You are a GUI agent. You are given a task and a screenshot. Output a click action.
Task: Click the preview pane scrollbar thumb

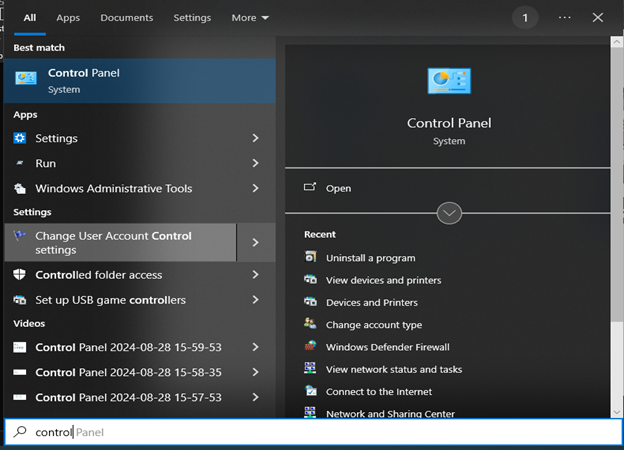[x=616, y=183]
